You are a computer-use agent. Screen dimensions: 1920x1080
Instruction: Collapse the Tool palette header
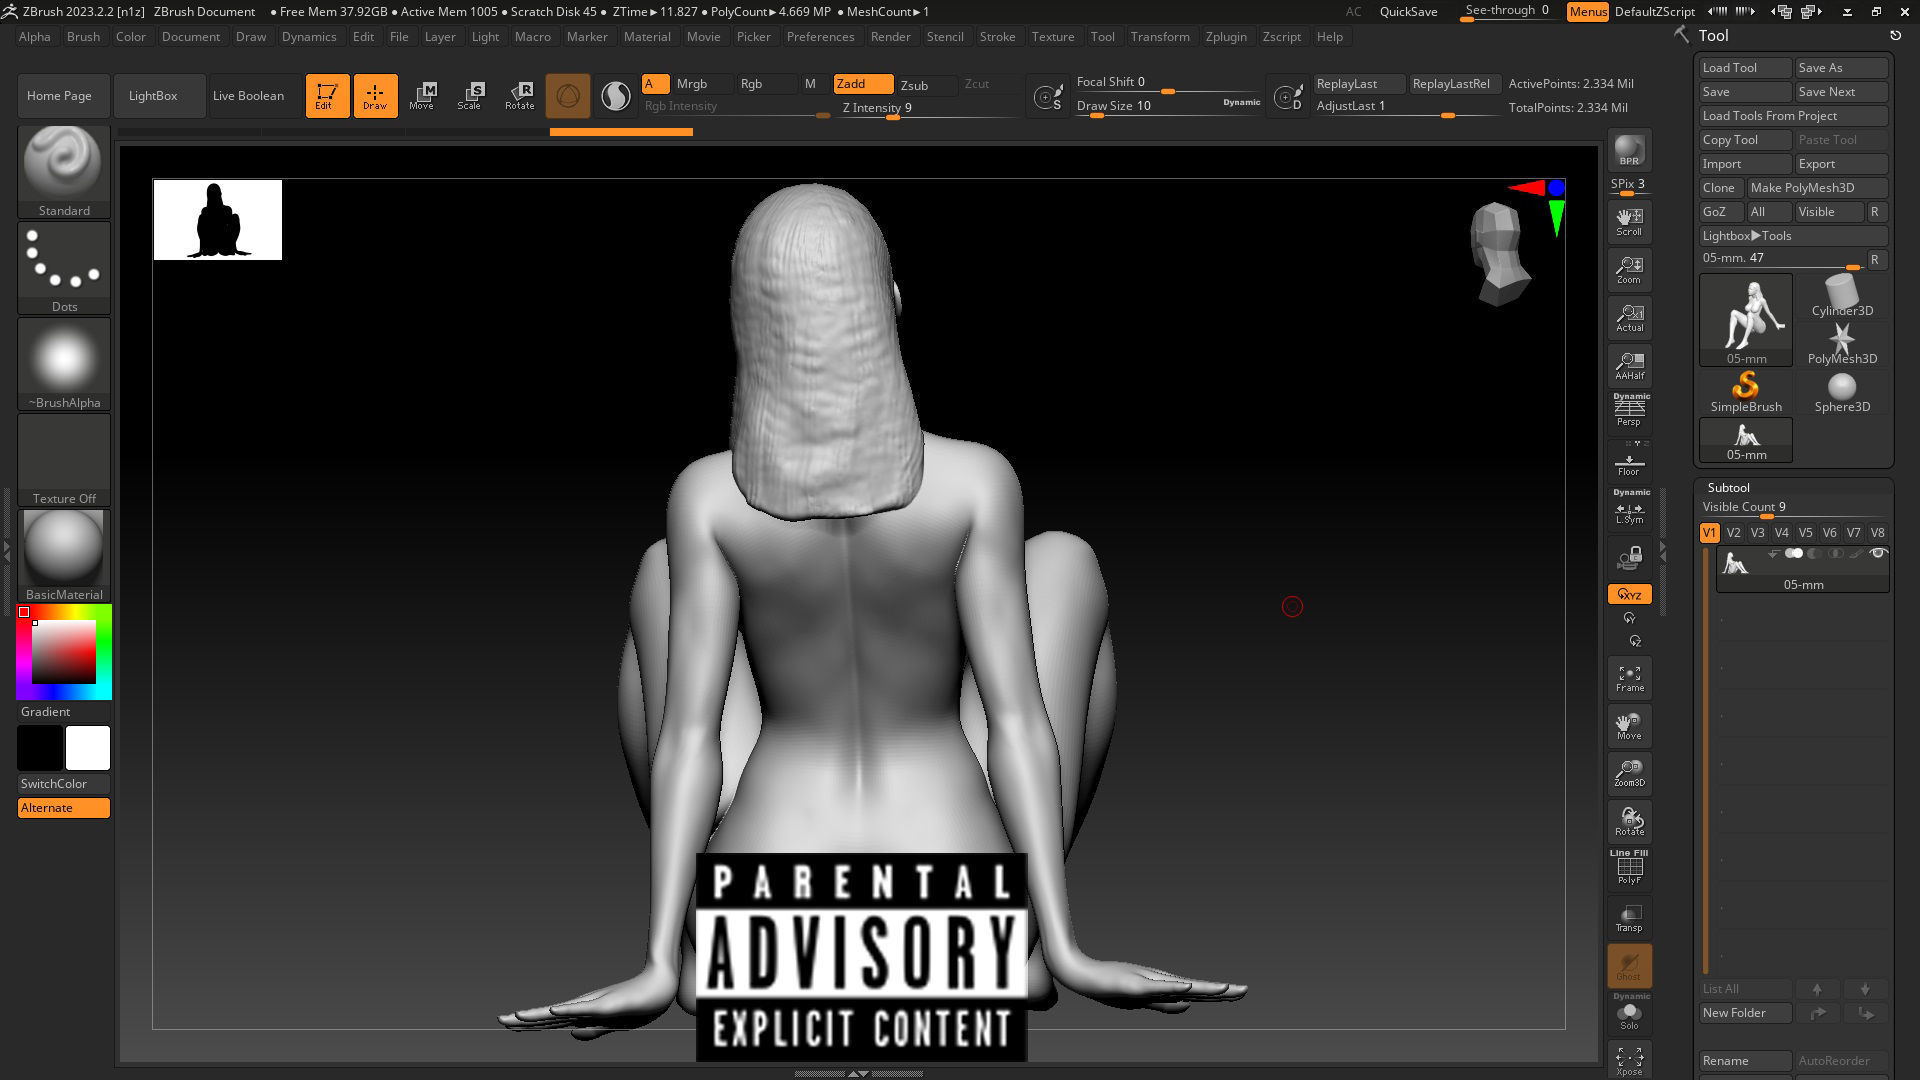pyautogui.click(x=1713, y=36)
